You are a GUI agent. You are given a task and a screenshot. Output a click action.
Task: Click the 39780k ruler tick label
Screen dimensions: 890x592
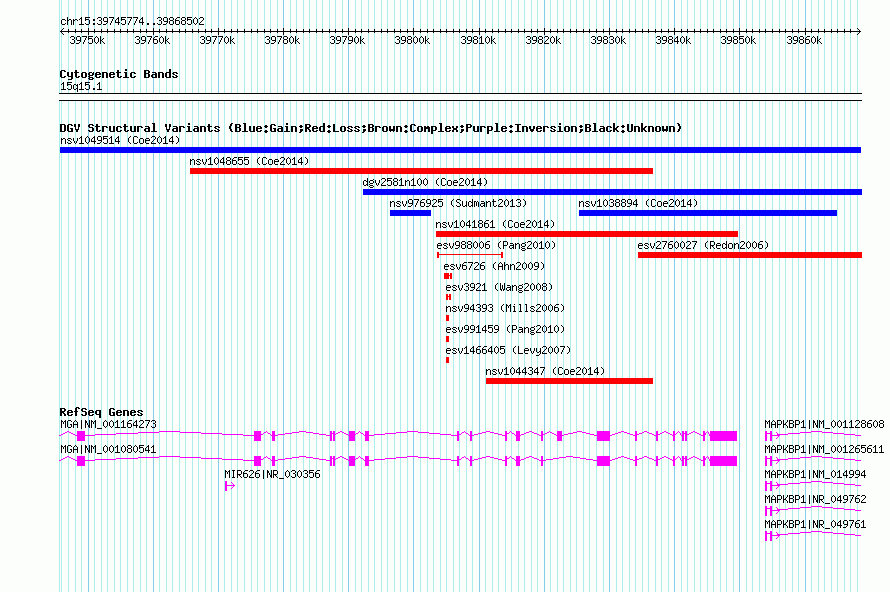click(282, 40)
